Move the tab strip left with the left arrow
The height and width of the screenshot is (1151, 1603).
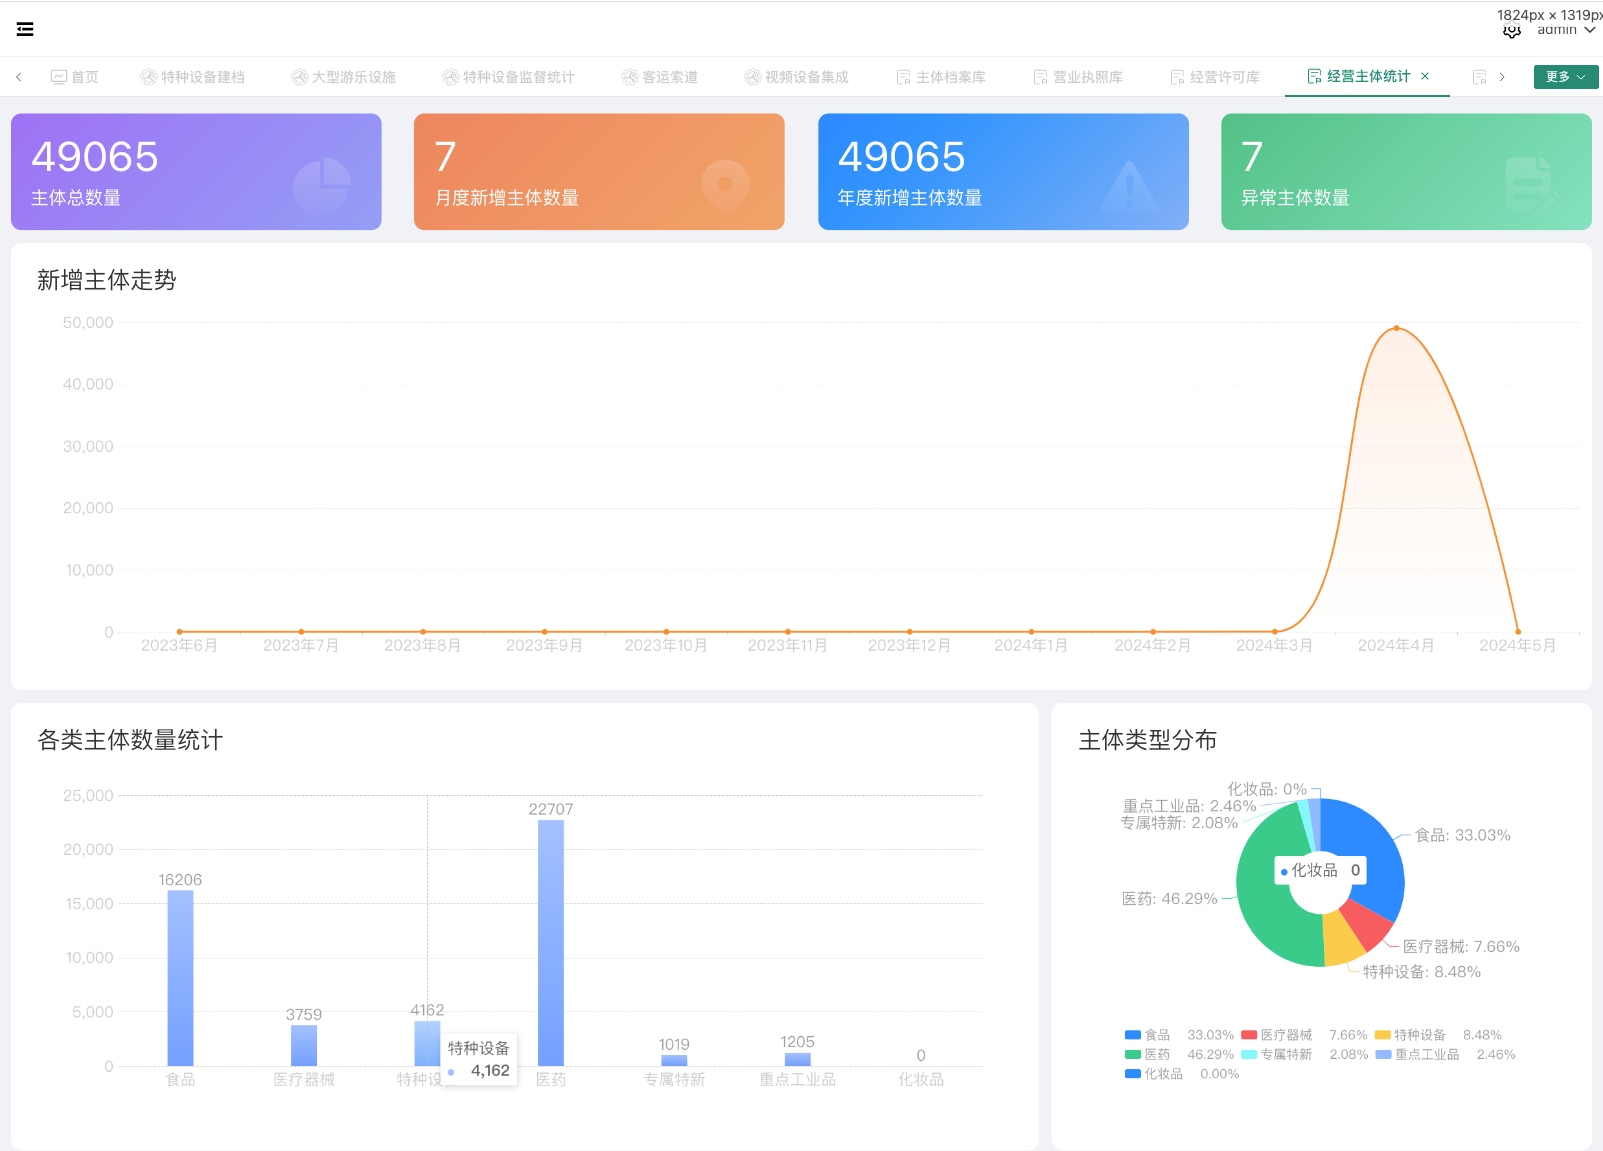[19, 77]
